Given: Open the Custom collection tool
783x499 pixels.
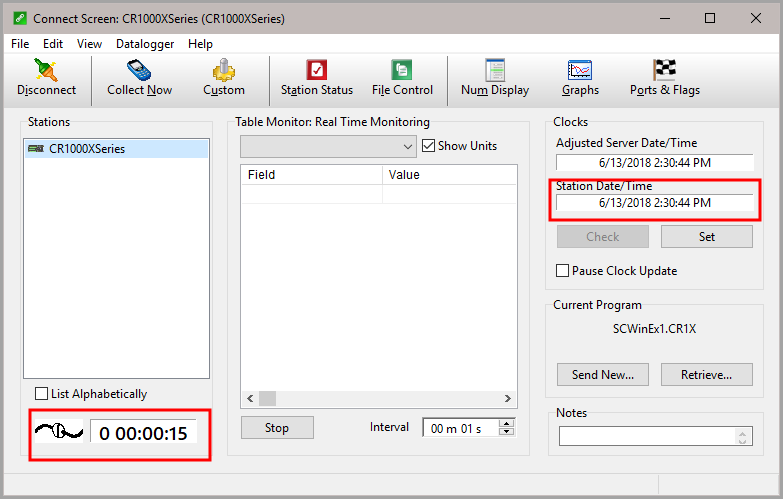Looking at the screenshot, I should pos(224,78).
